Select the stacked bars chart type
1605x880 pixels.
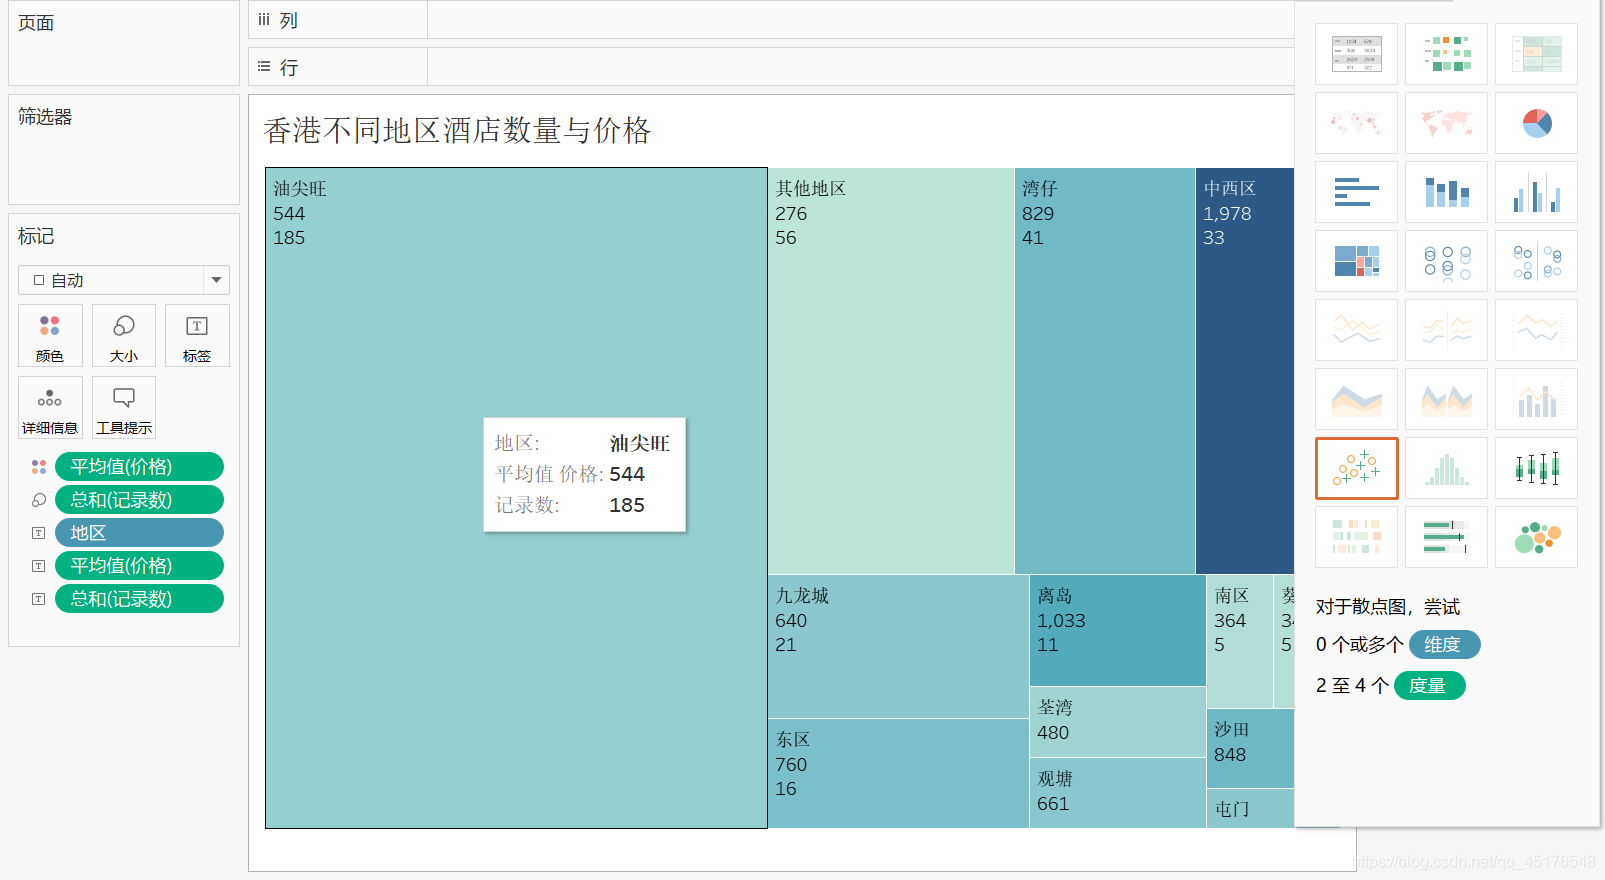point(1446,192)
